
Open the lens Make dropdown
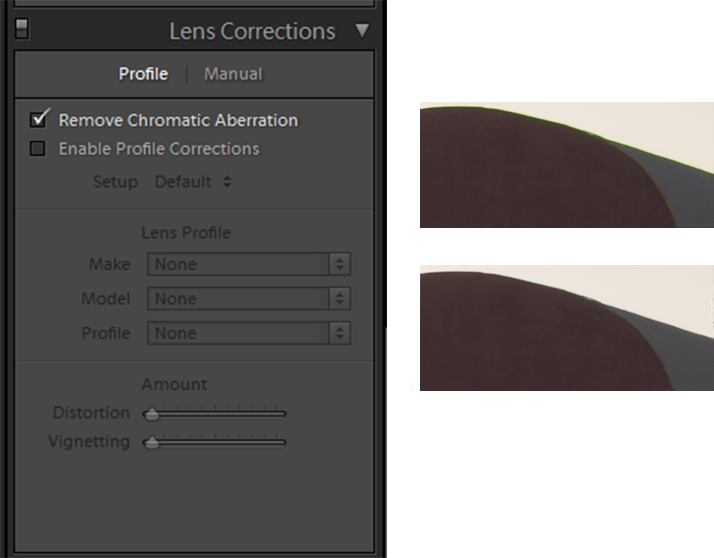(249, 264)
